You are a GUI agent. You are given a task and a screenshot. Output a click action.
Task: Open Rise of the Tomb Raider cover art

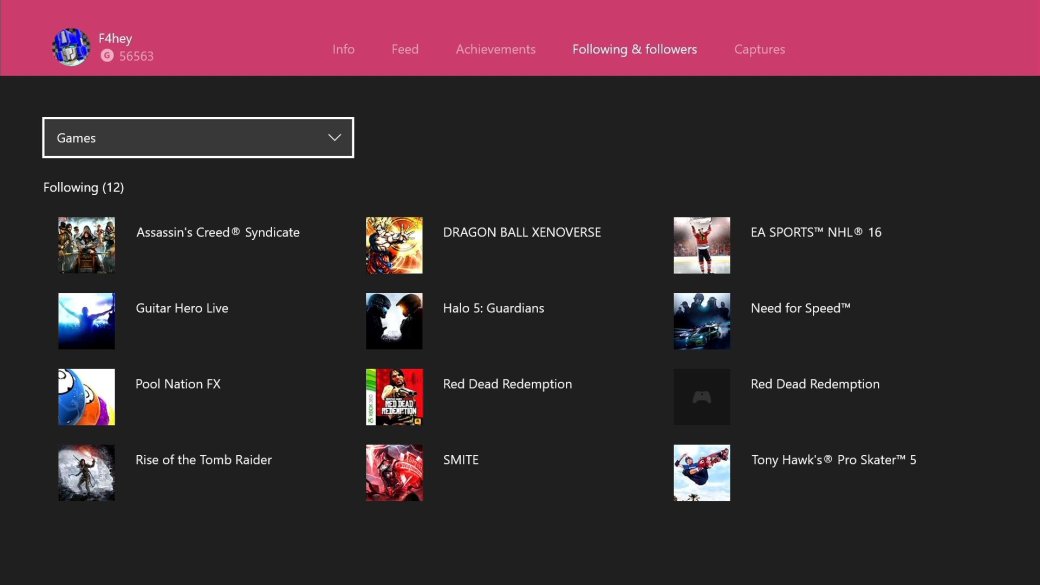pyautogui.click(x=86, y=473)
